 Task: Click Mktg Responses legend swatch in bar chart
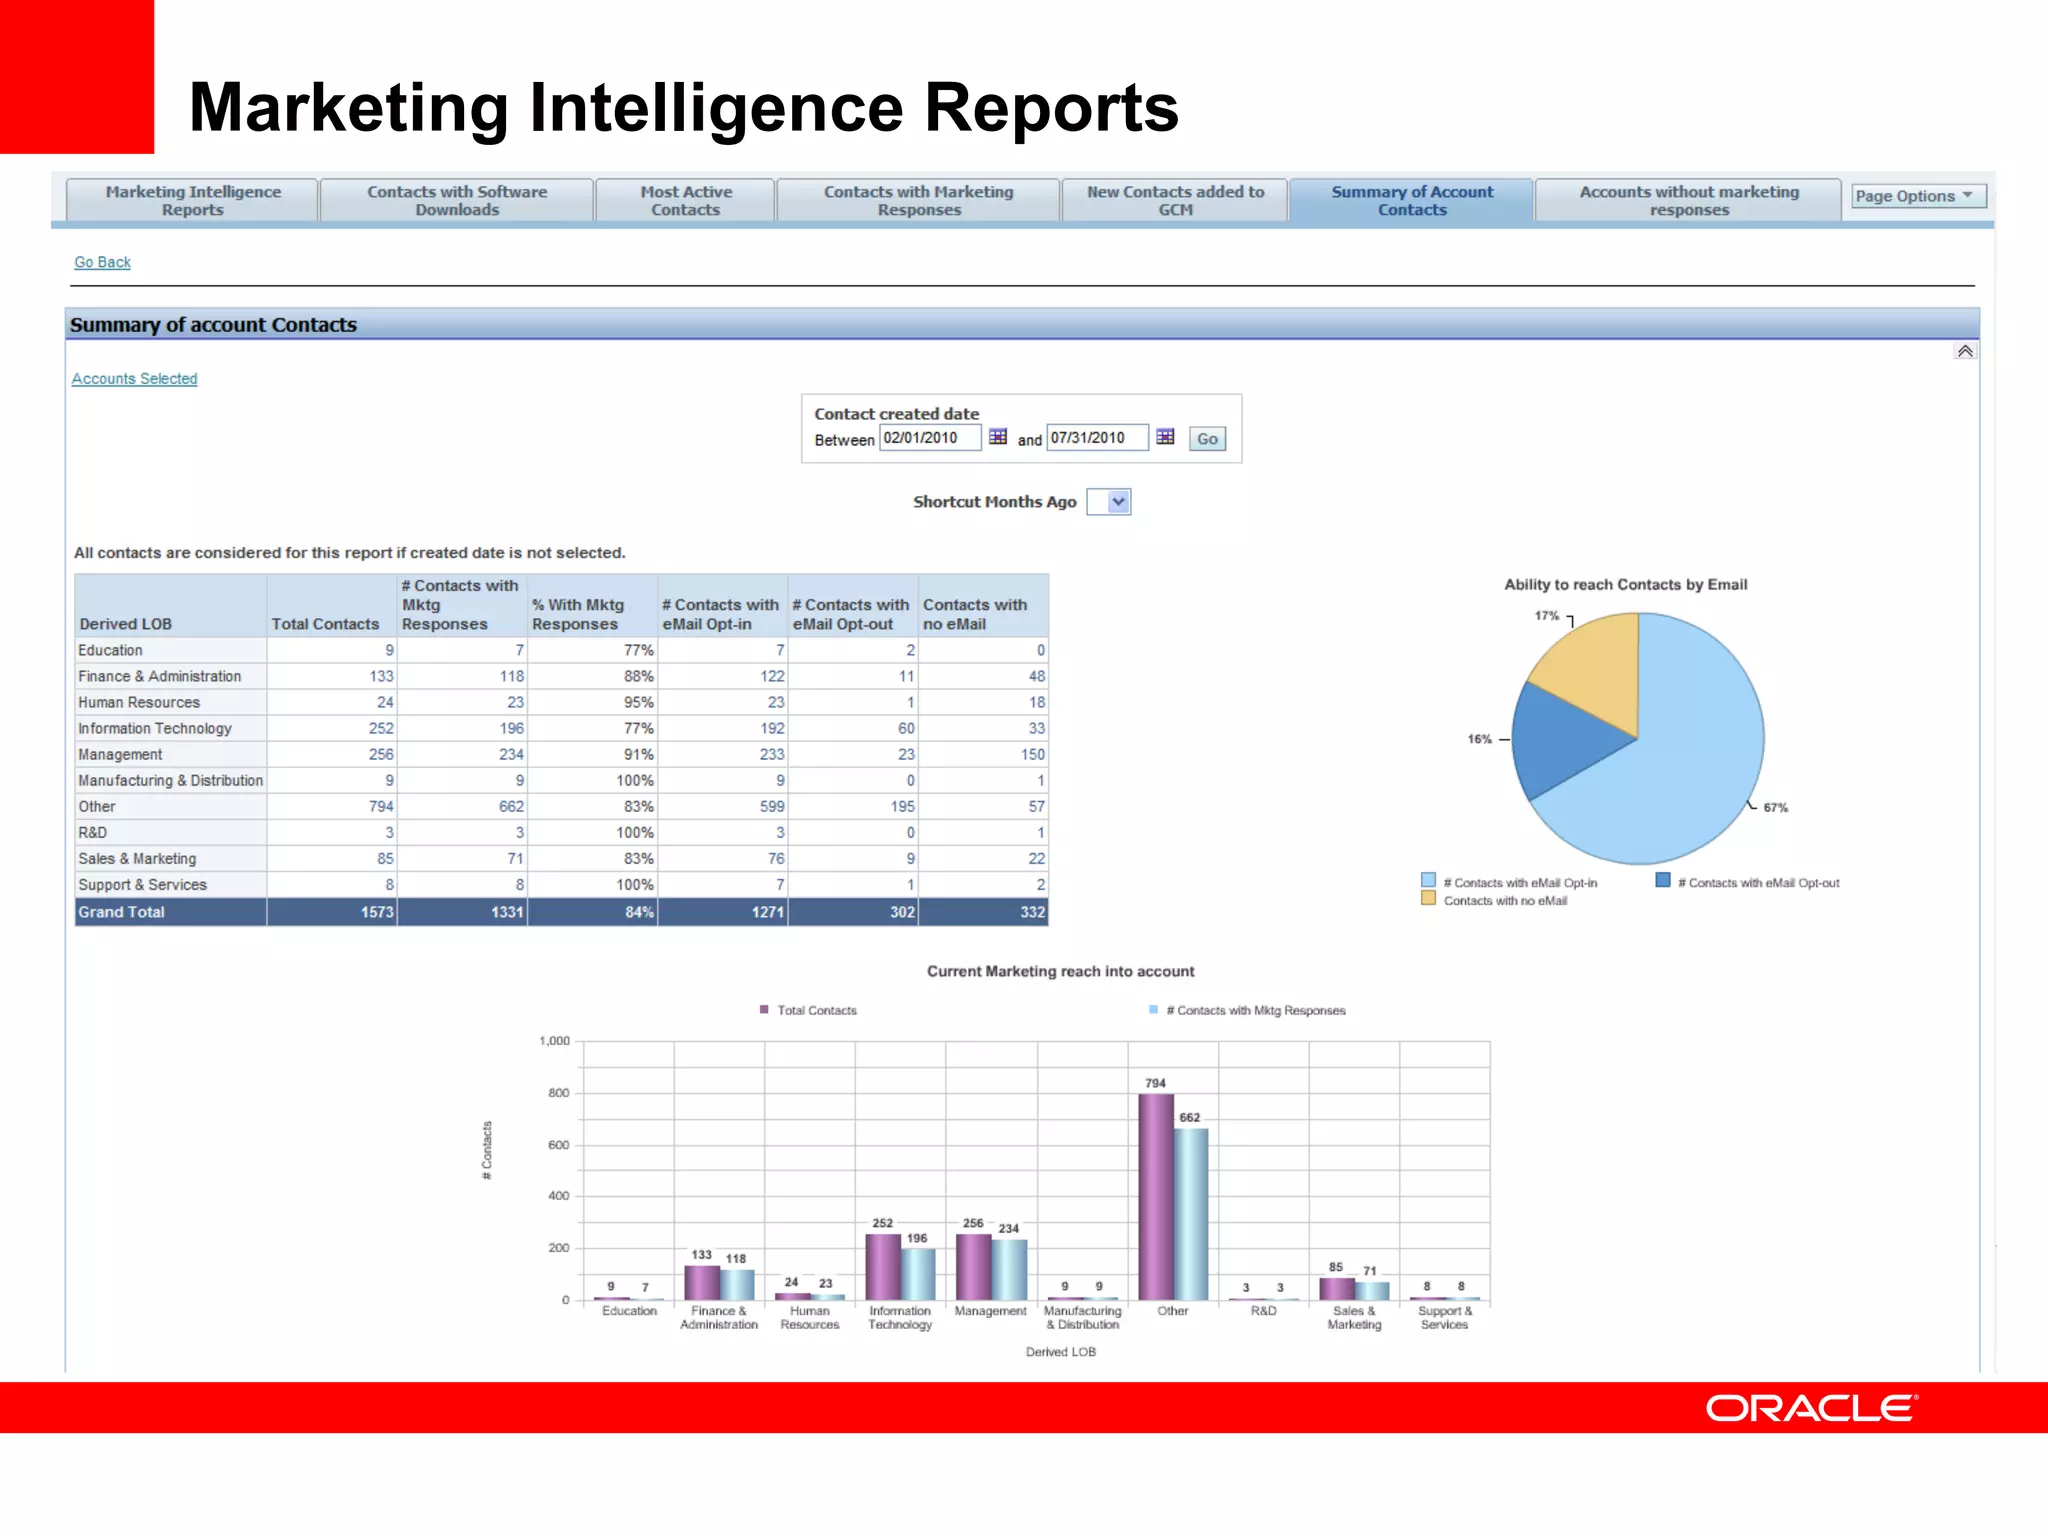click(x=1153, y=1010)
